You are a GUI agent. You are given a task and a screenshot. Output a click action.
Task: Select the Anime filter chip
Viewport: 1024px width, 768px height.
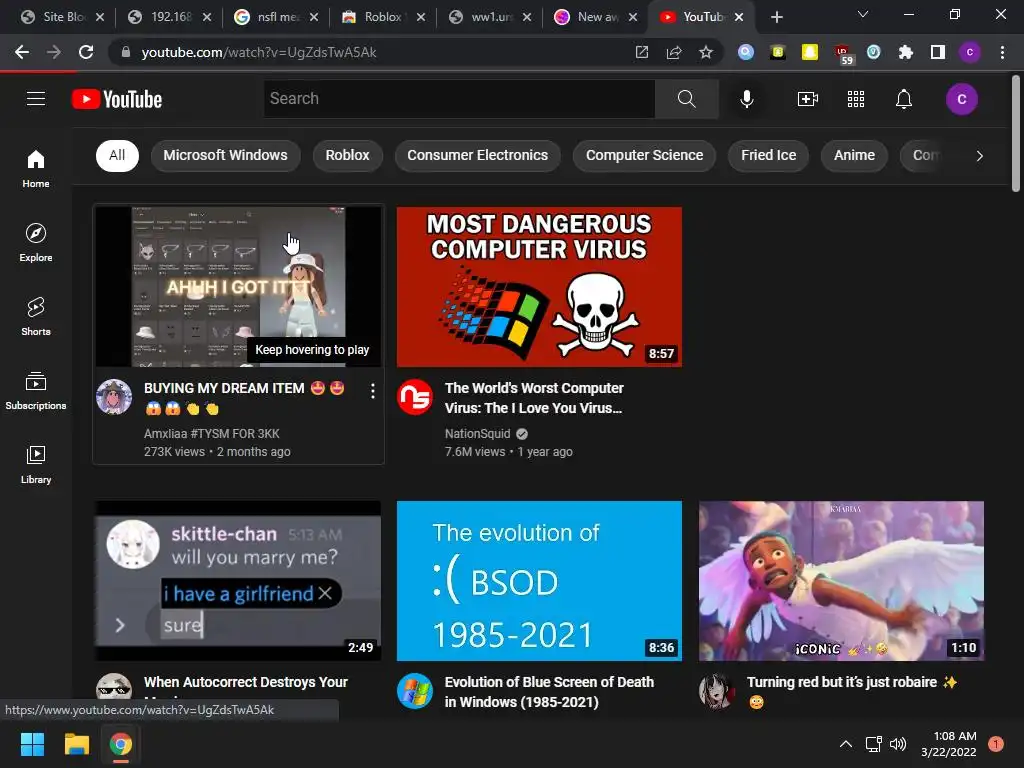point(854,155)
